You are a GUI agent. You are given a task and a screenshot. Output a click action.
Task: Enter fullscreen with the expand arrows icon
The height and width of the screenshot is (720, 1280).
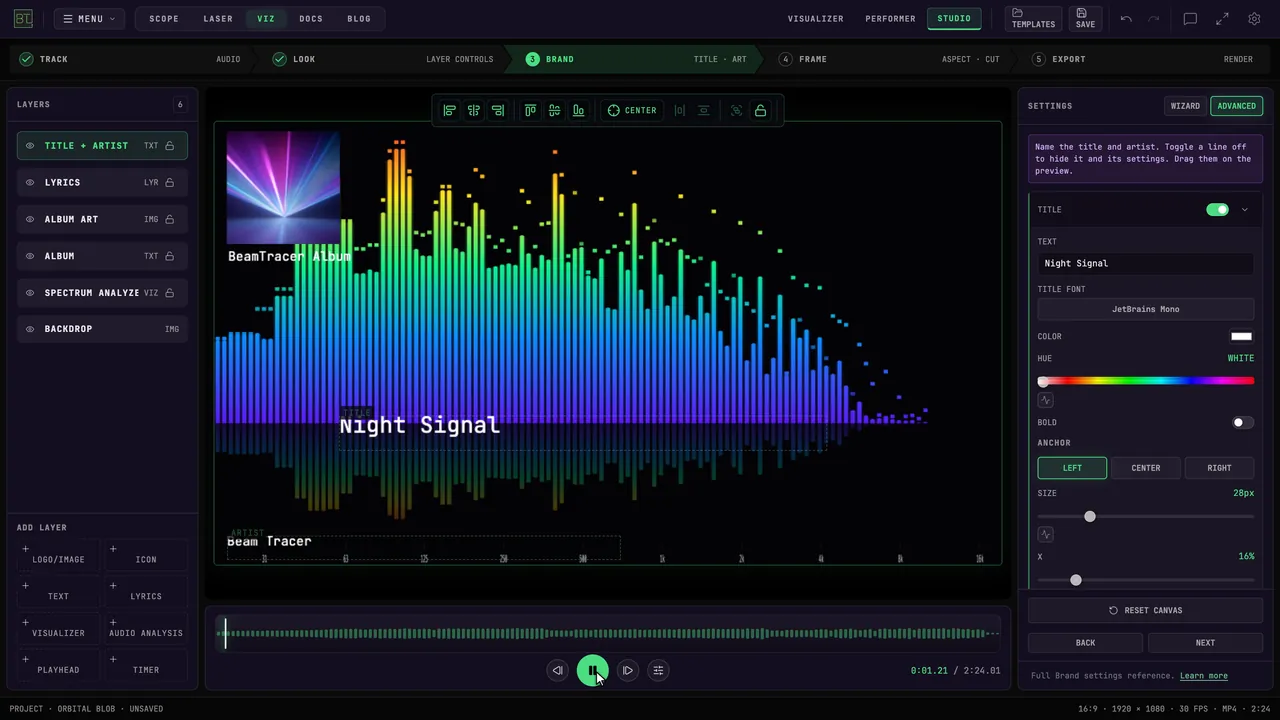1222,19
